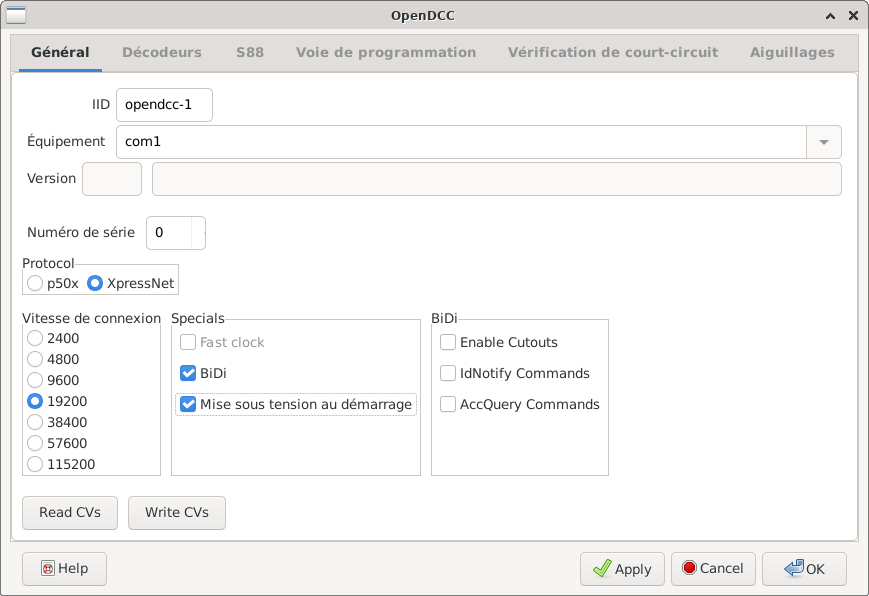
Task: Uncheck the BiDi option in Specials
Action: [188, 373]
